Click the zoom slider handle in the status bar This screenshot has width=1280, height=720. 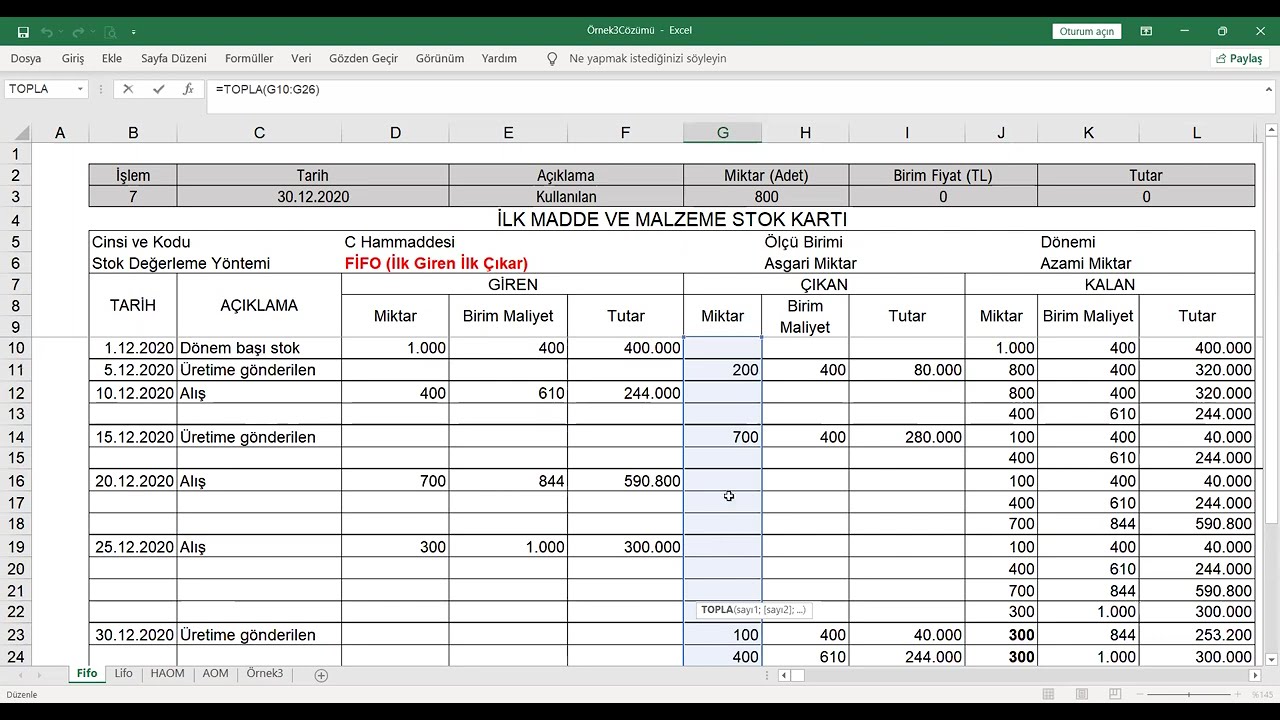point(1189,694)
